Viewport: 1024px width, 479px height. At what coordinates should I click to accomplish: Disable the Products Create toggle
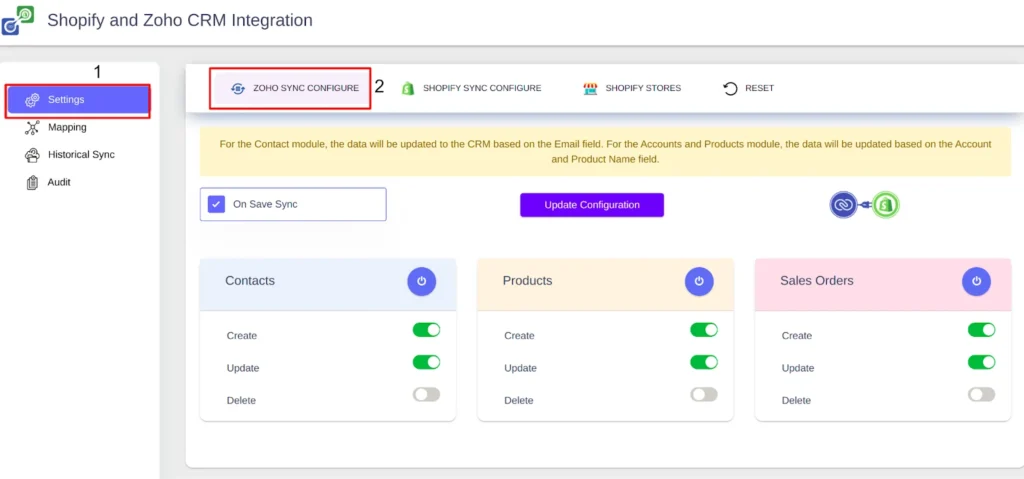[x=704, y=330]
